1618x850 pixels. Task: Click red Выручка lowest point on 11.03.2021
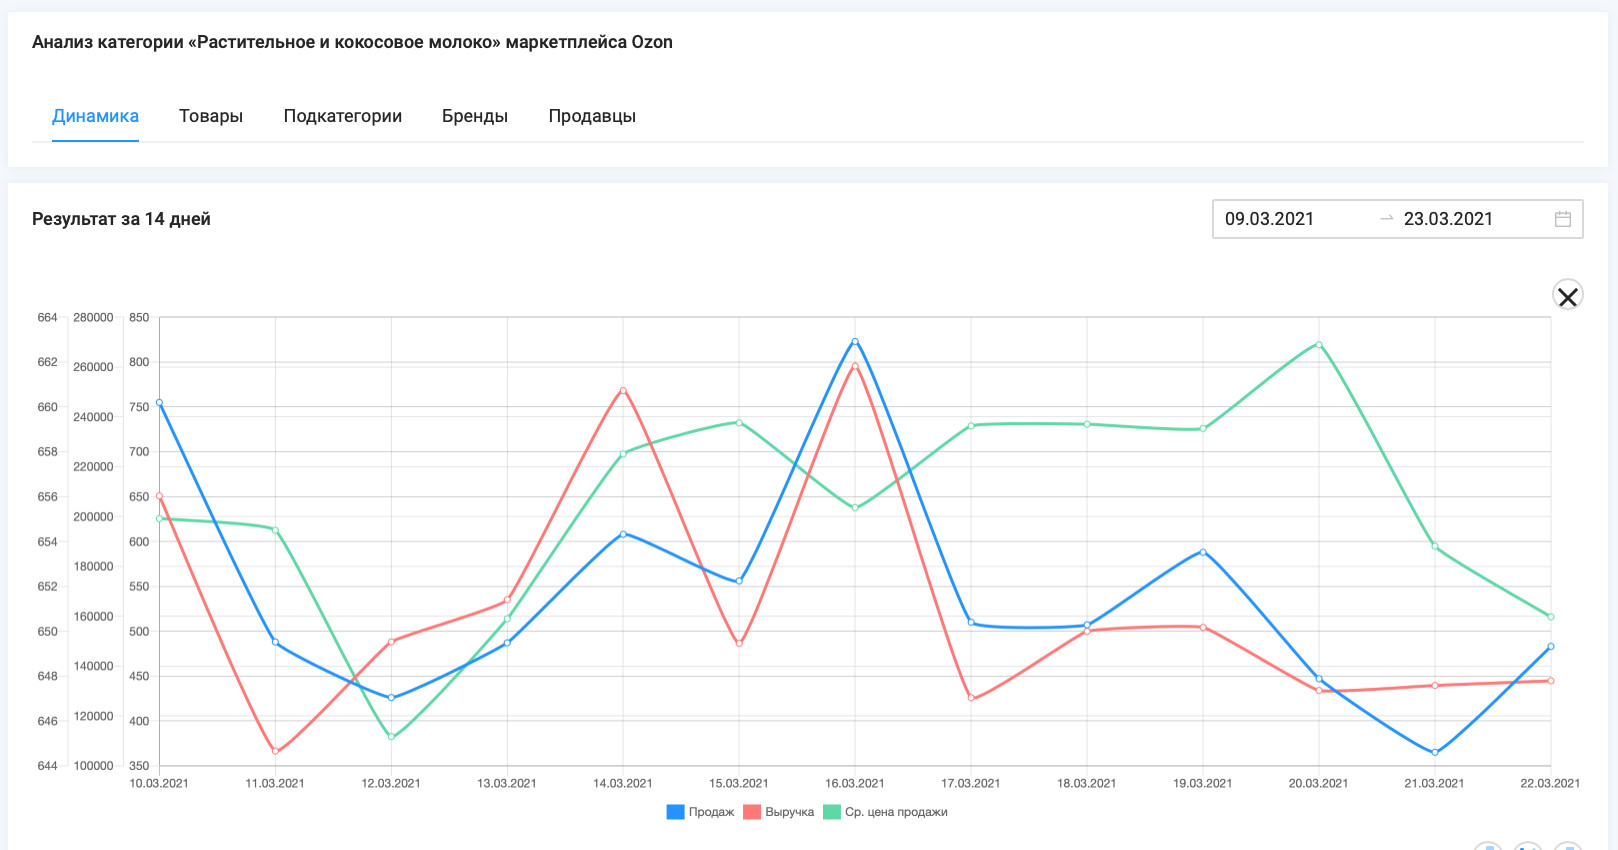[275, 751]
